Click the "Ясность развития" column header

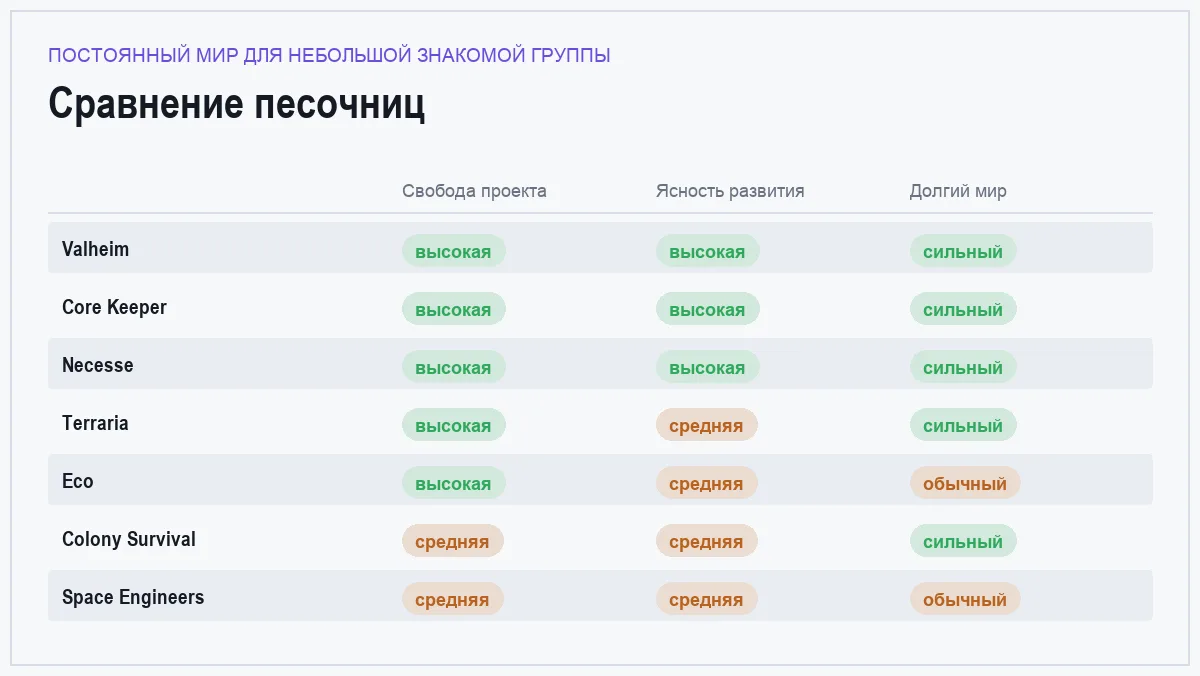[730, 191]
